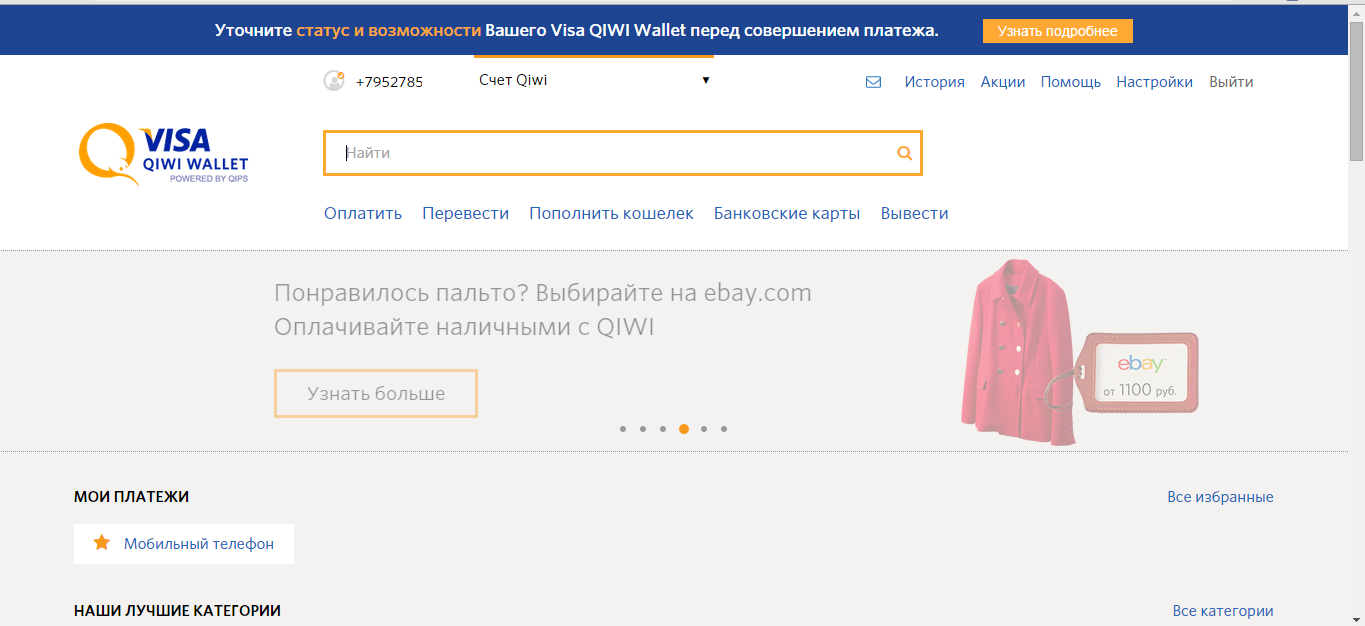Open the Оплатить menu

(x=363, y=213)
